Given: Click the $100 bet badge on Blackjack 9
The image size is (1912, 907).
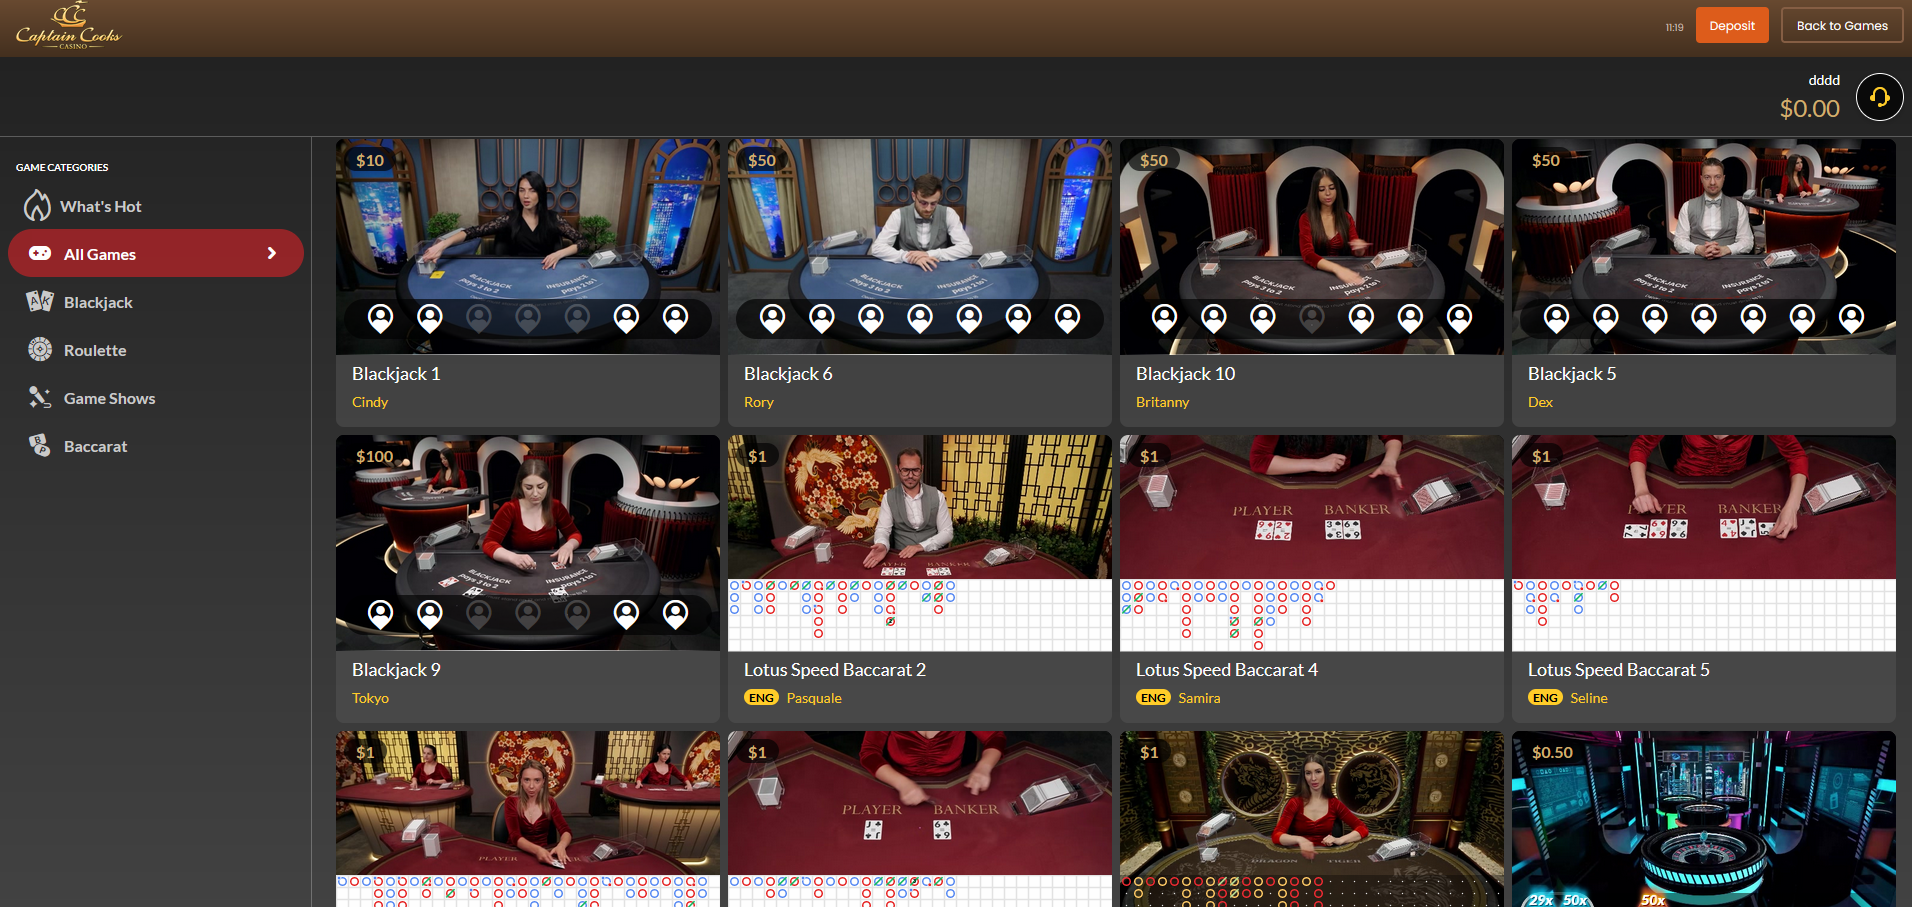Looking at the screenshot, I should [x=375, y=456].
